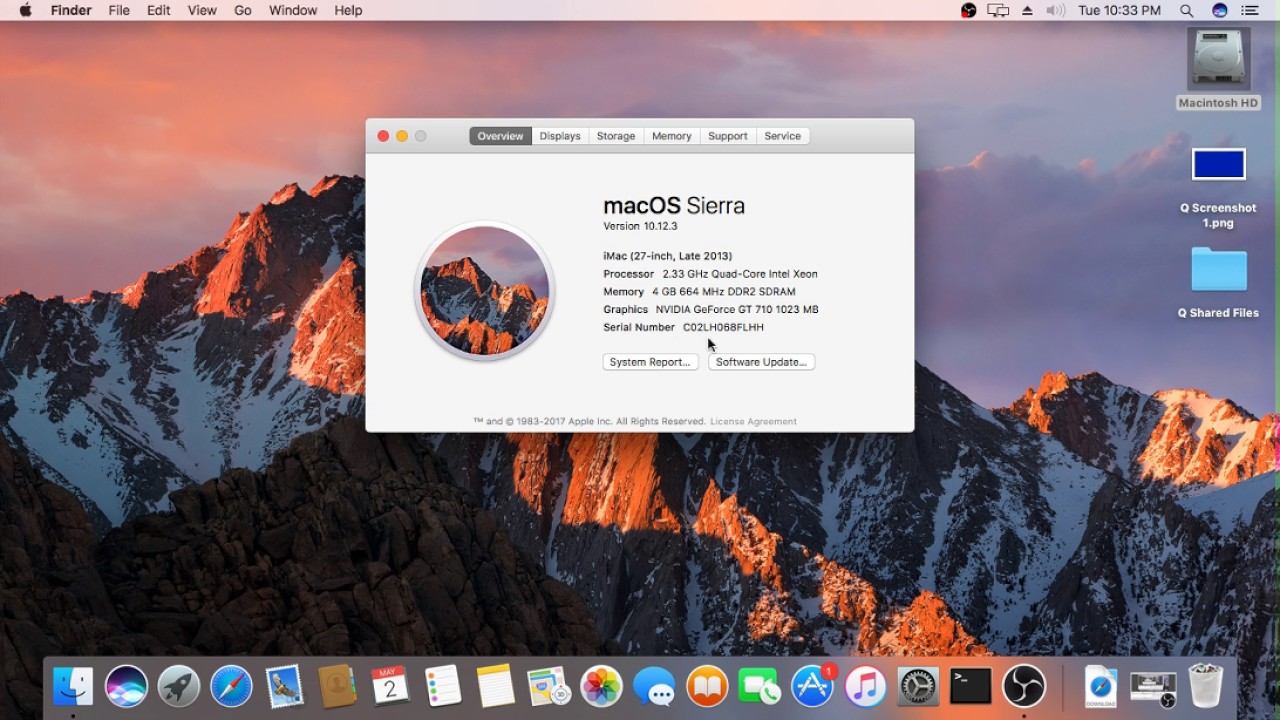Open Spotlight search magnifier
The height and width of the screenshot is (720, 1280).
[x=1187, y=10]
